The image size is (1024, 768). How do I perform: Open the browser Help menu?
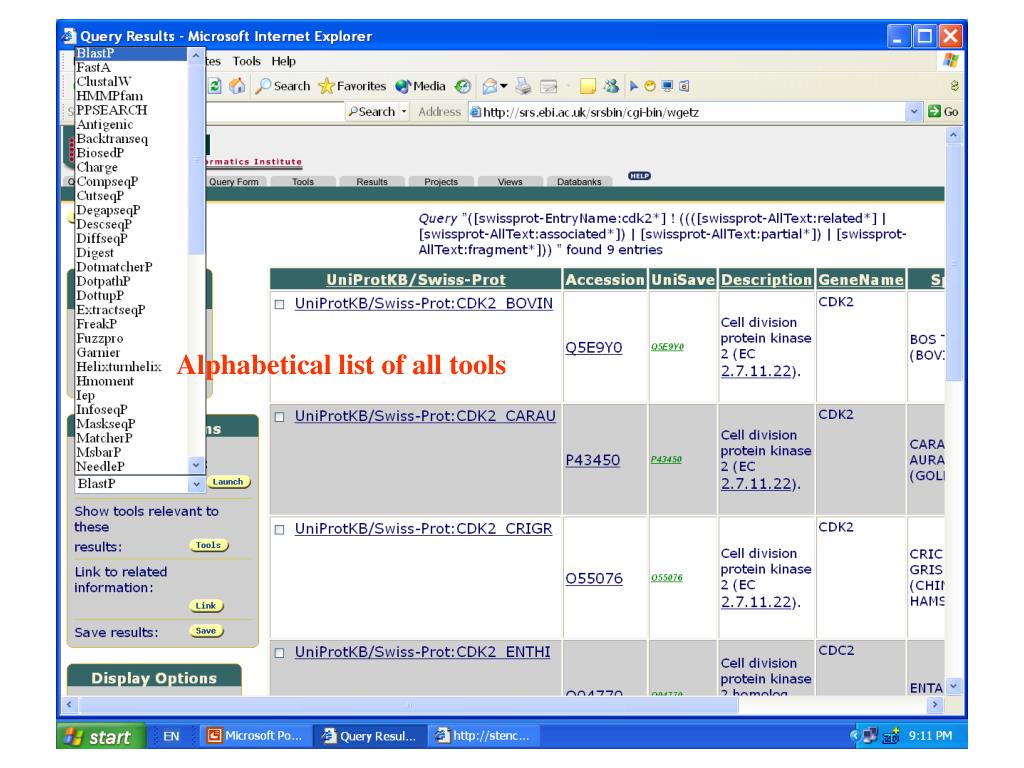(283, 61)
